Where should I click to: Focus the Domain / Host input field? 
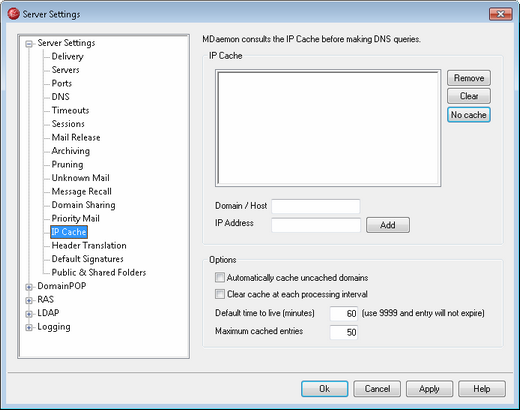coord(316,206)
